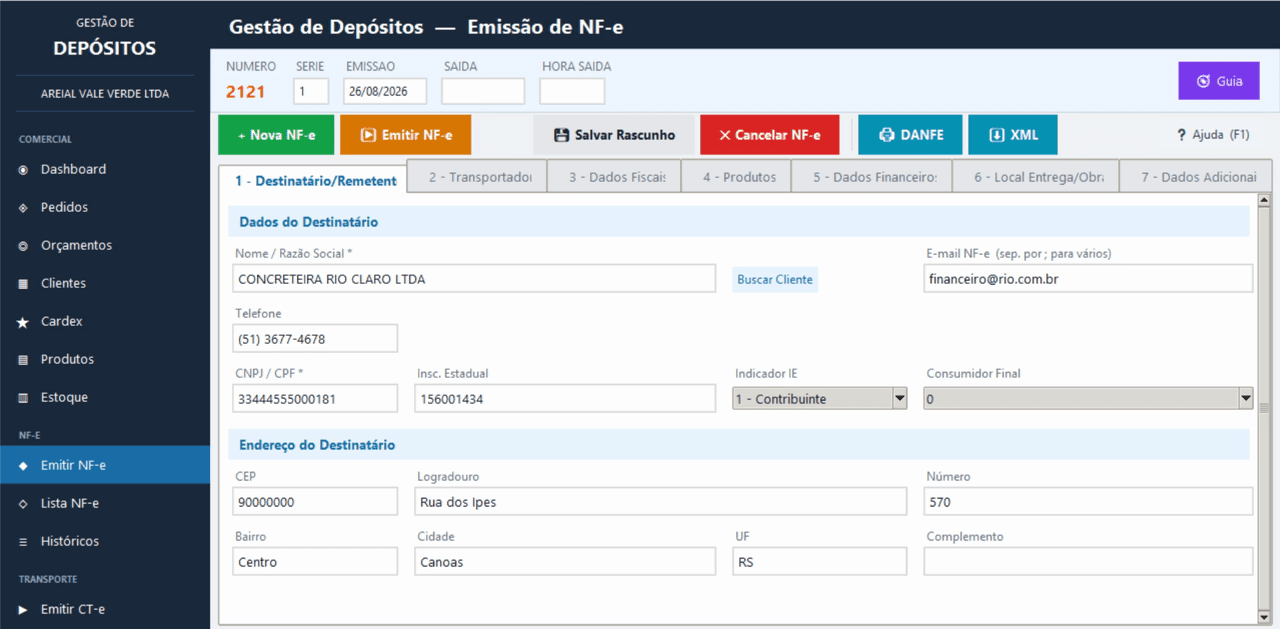Click the Dados do Destinatário section header
Viewport: 1280px width, 629px height.
(x=740, y=222)
